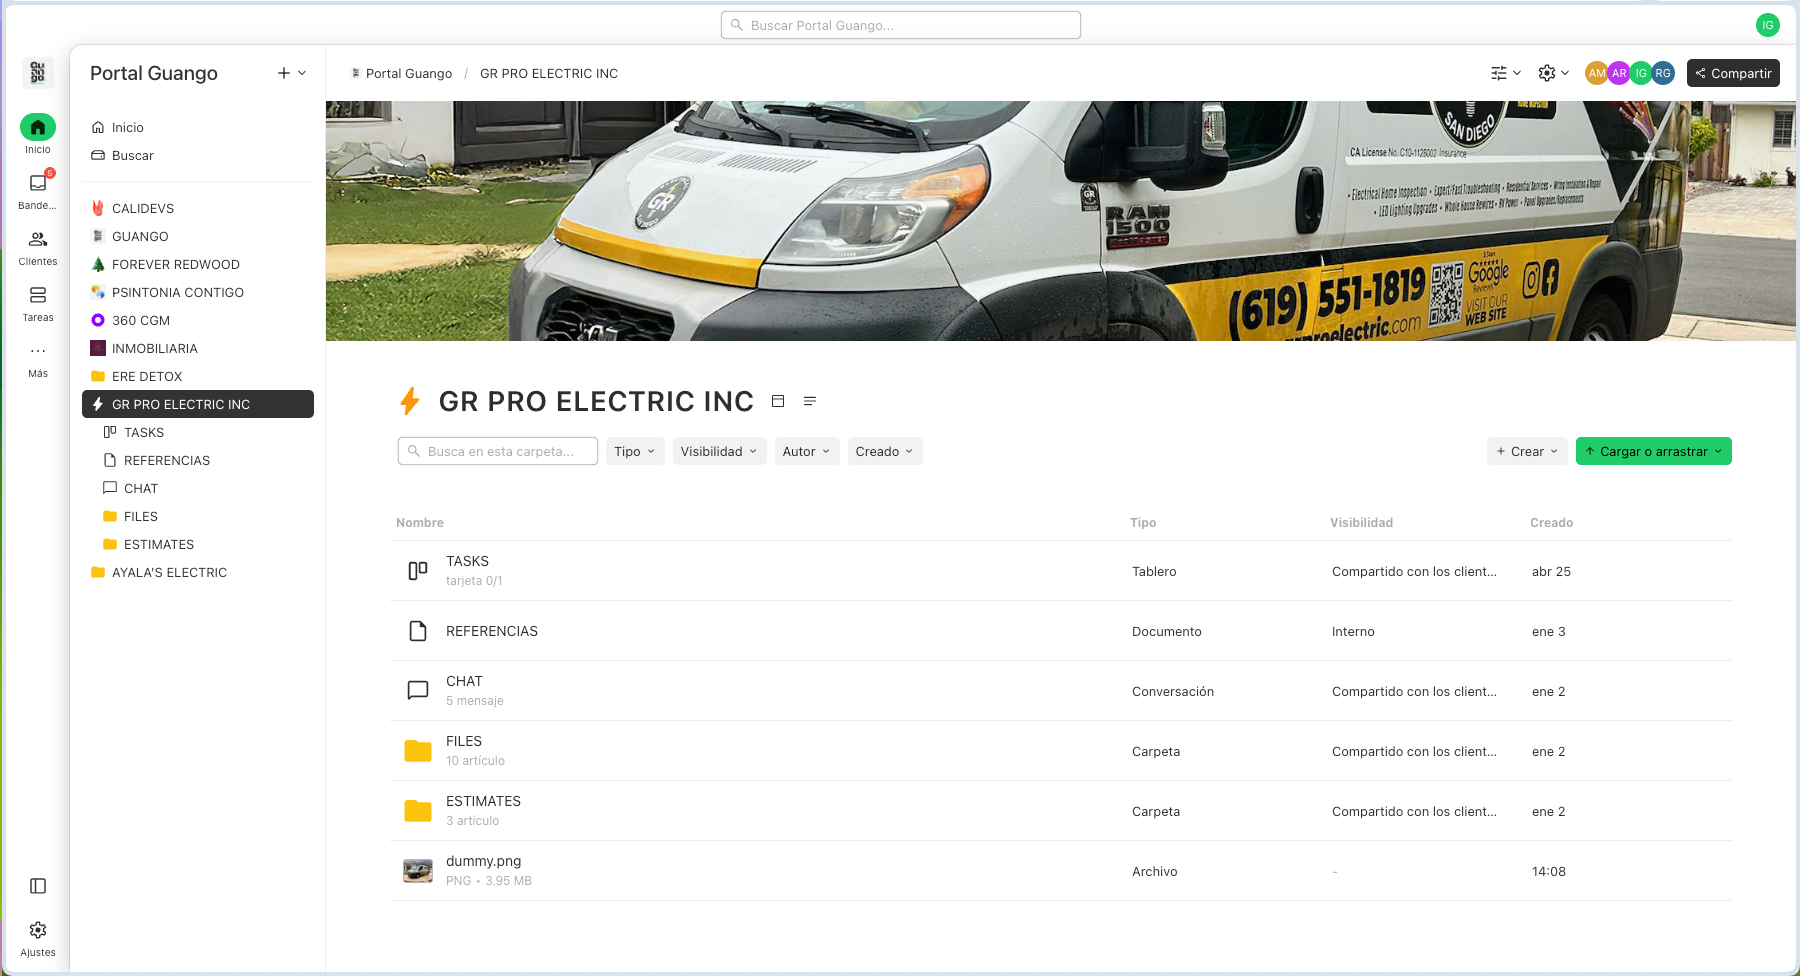
Task: Open Ajustes settings gear
Action: (38, 930)
